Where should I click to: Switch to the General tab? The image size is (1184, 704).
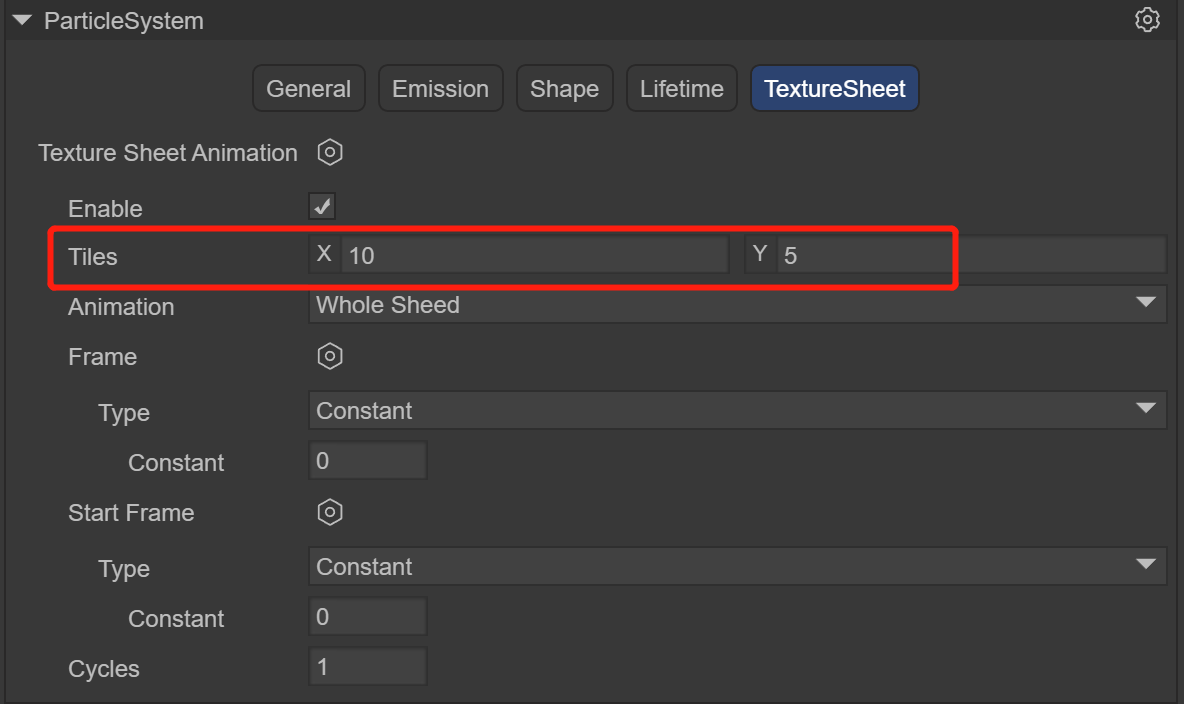coord(308,89)
